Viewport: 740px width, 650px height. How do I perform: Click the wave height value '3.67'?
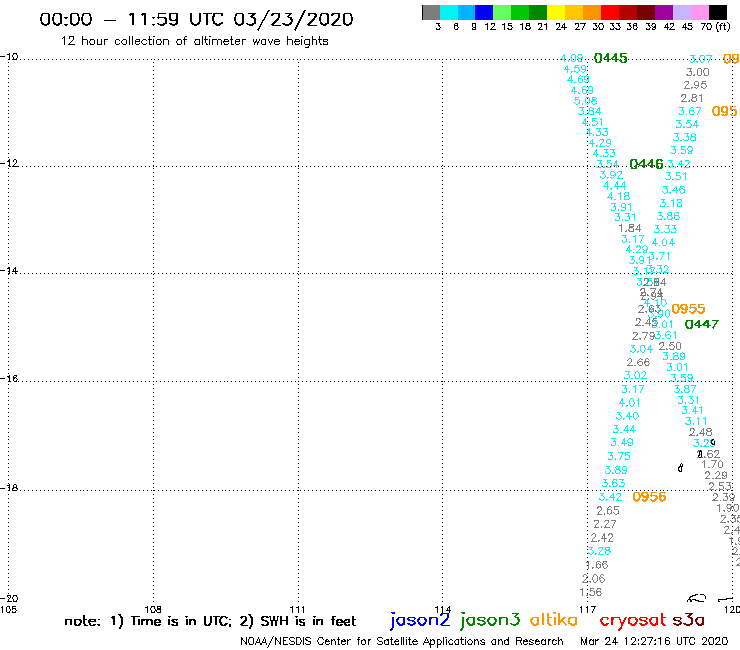click(690, 111)
